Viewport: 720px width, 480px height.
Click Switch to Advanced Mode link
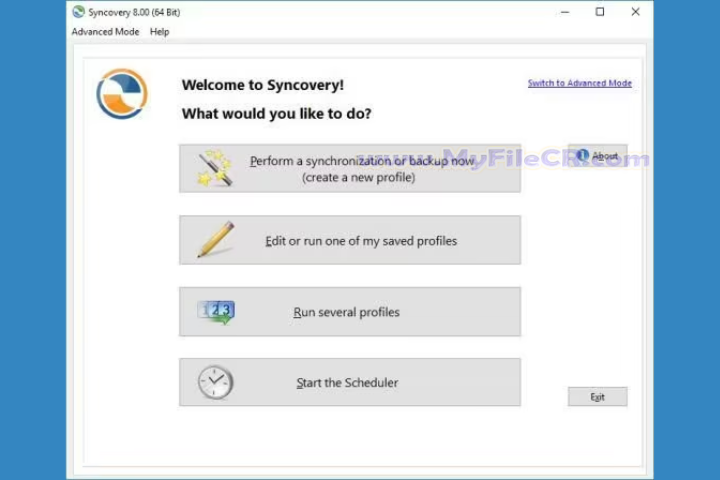tap(579, 83)
